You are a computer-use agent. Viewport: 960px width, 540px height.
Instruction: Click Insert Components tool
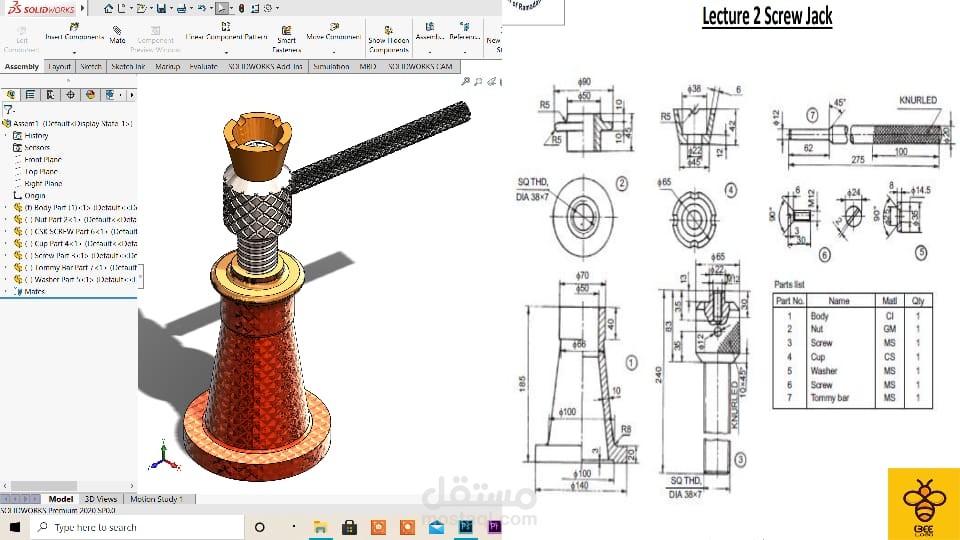(x=74, y=32)
